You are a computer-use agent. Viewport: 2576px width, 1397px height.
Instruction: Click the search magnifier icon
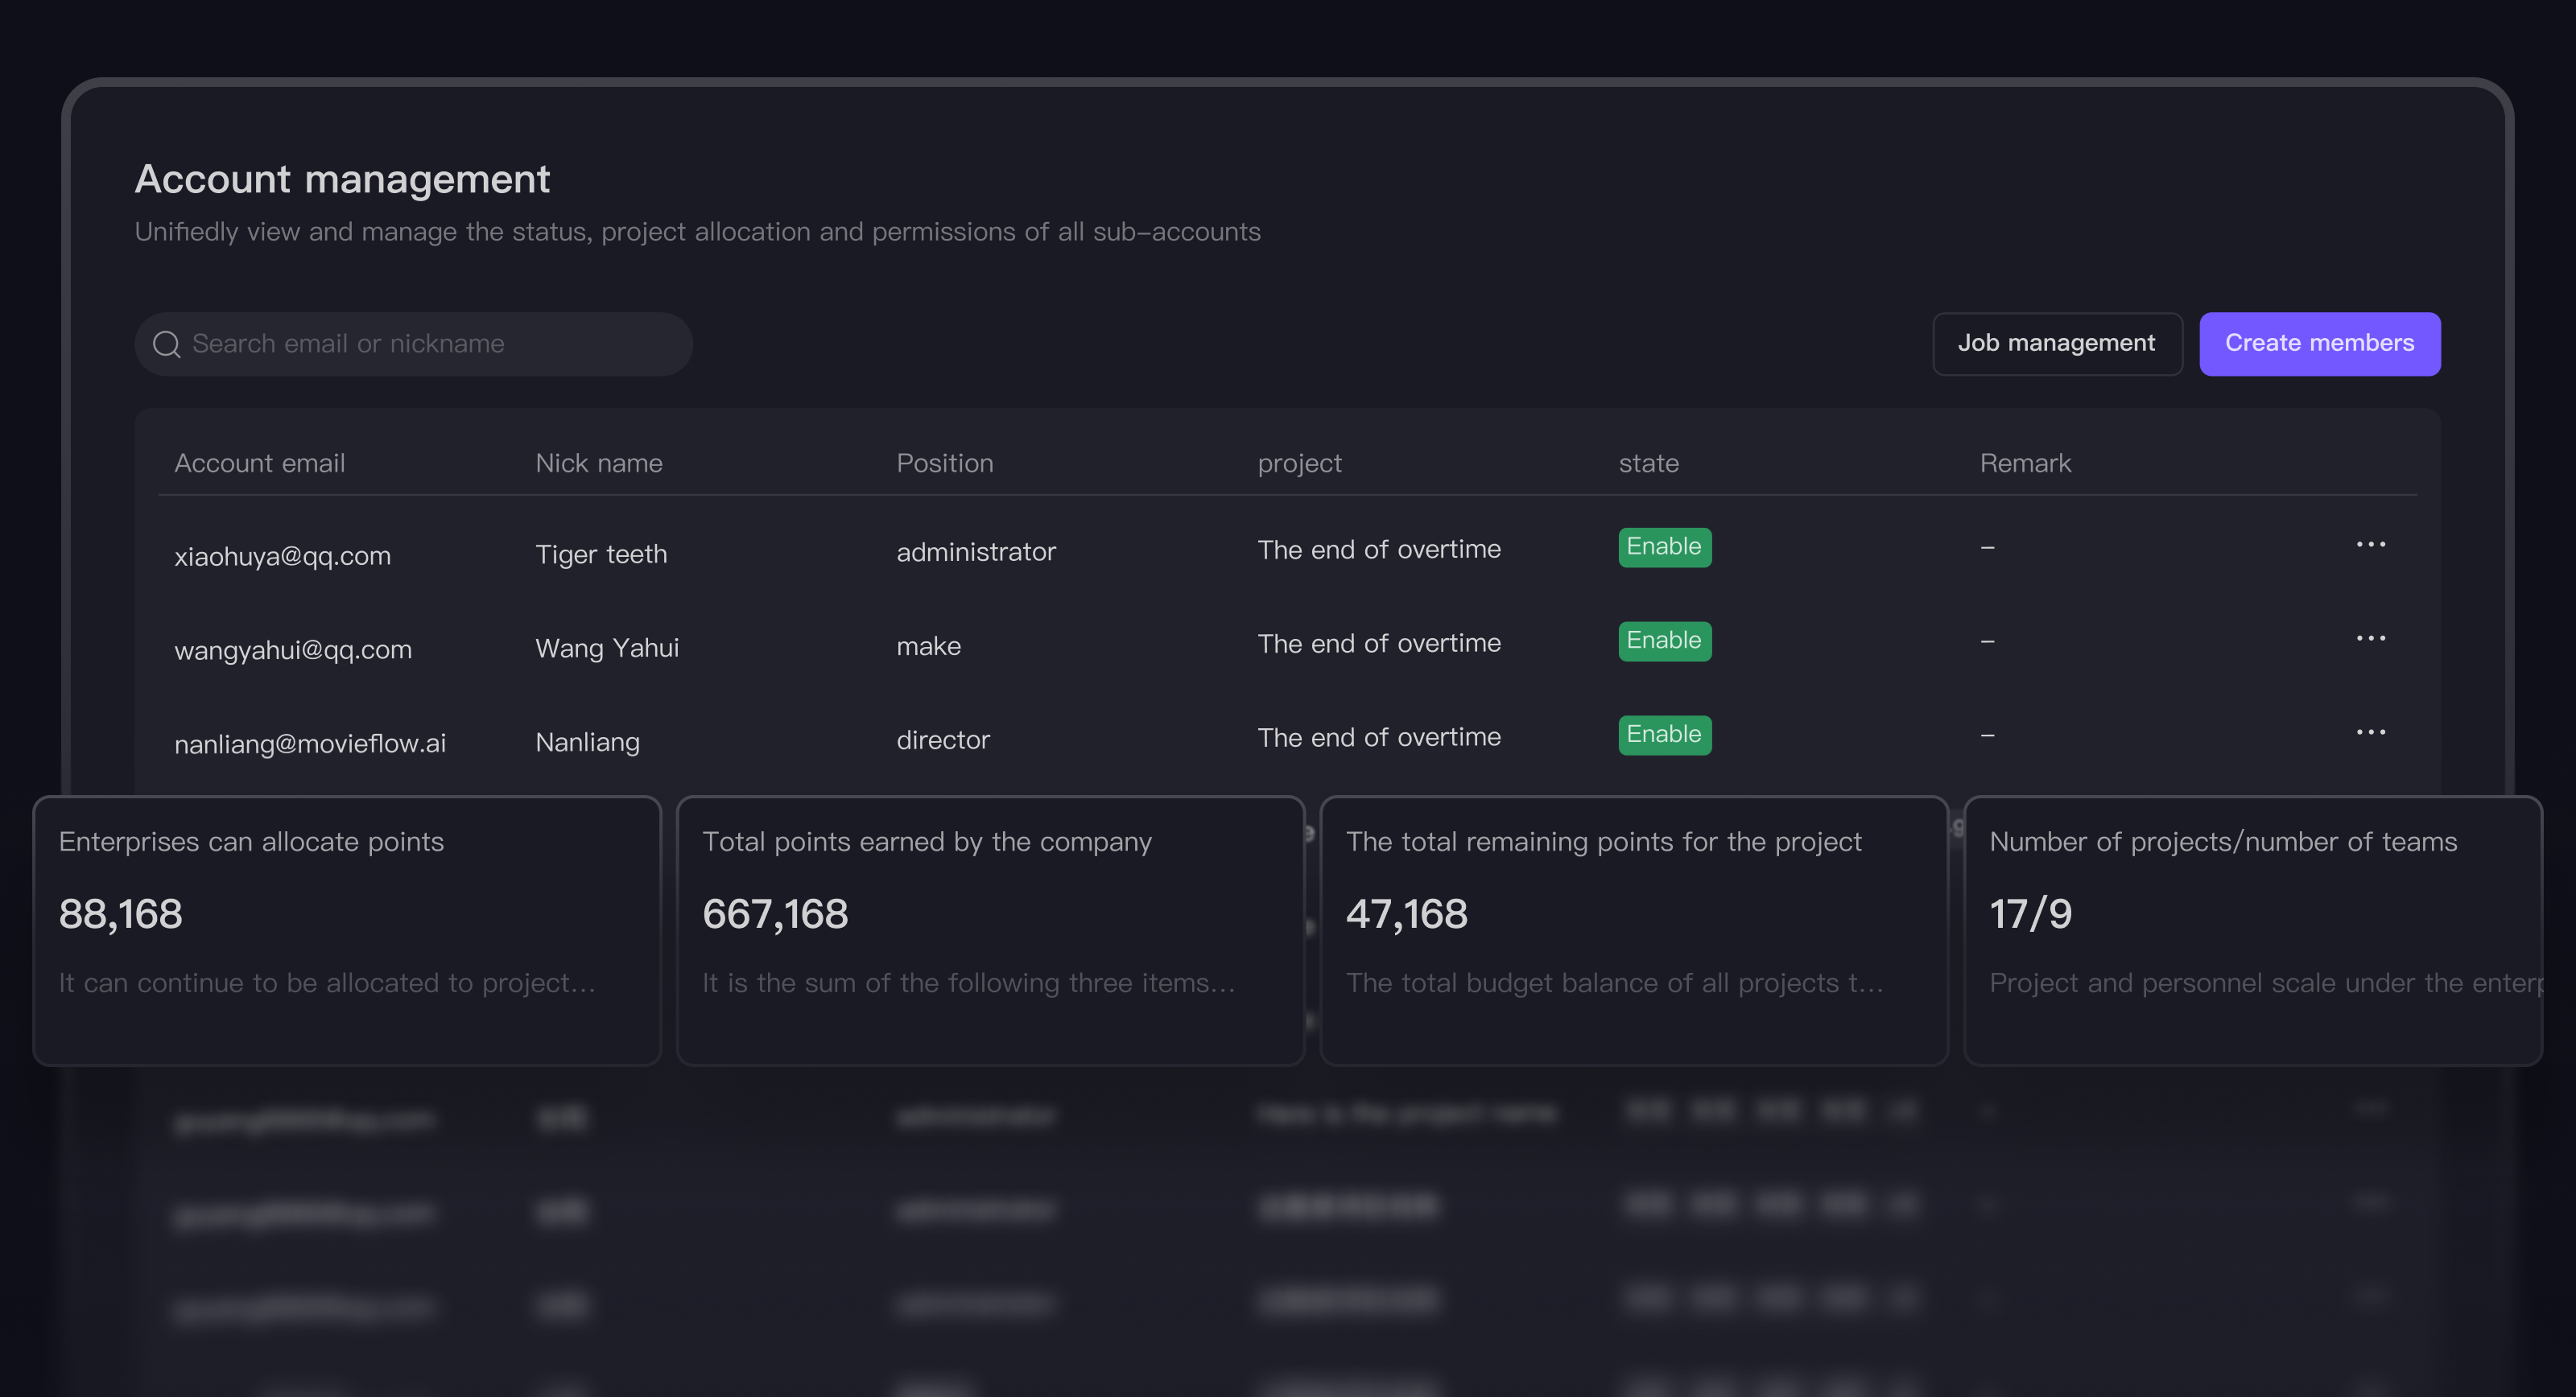tap(166, 344)
